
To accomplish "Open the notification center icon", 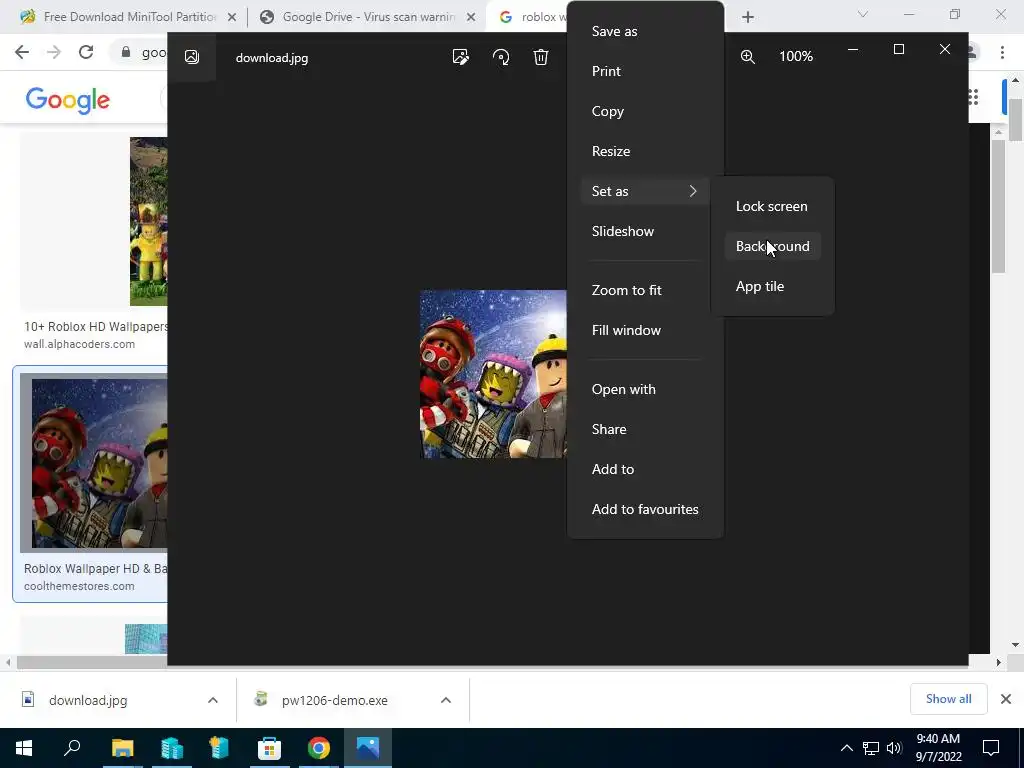I will pos(991,748).
